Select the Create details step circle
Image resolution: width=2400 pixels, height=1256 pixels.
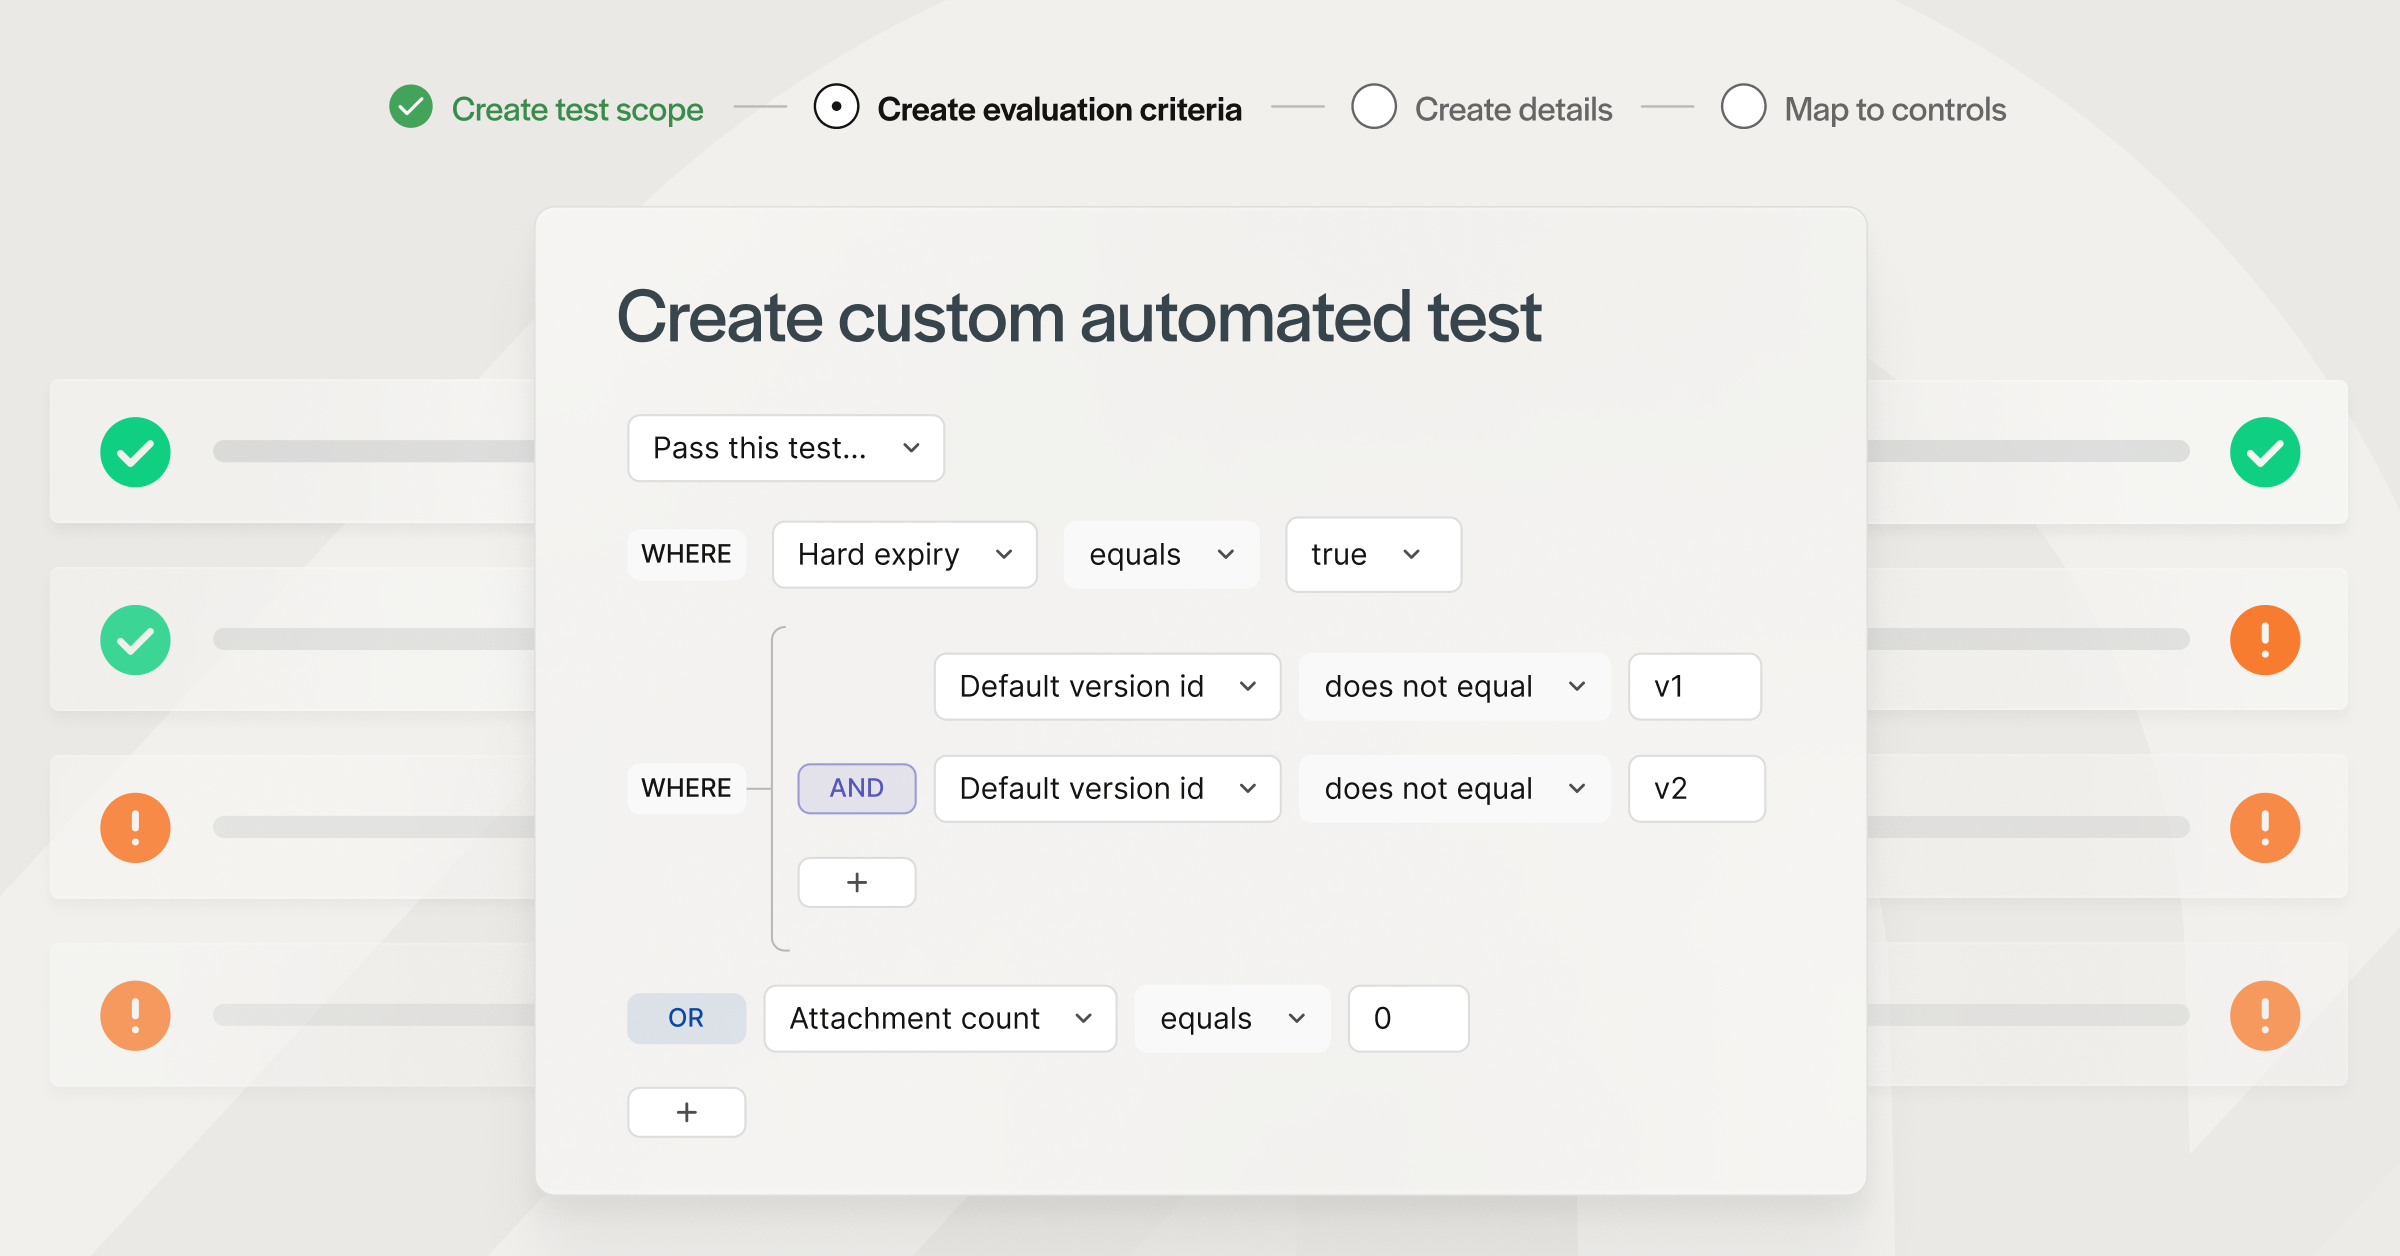[x=1374, y=108]
